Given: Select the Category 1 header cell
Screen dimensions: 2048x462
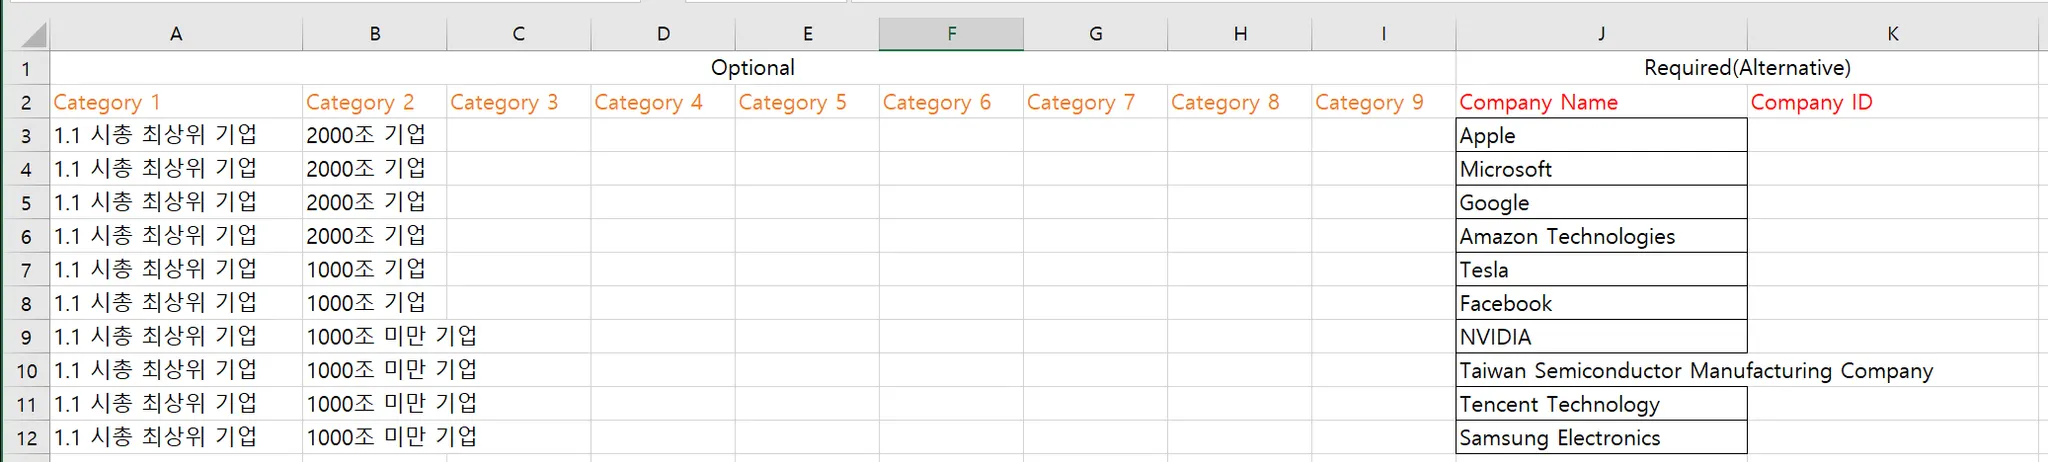Looking at the screenshot, I should (x=176, y=102).
